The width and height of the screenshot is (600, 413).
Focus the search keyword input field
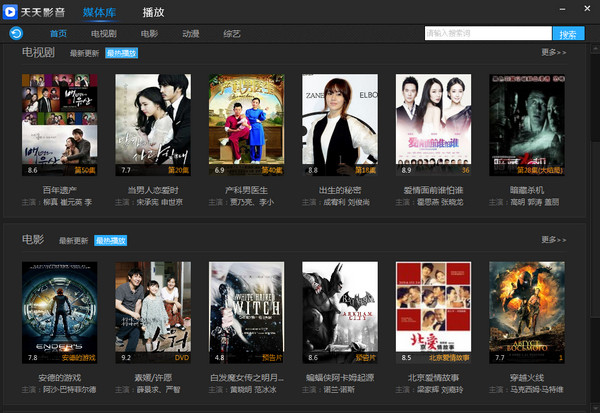click(488, 33)
